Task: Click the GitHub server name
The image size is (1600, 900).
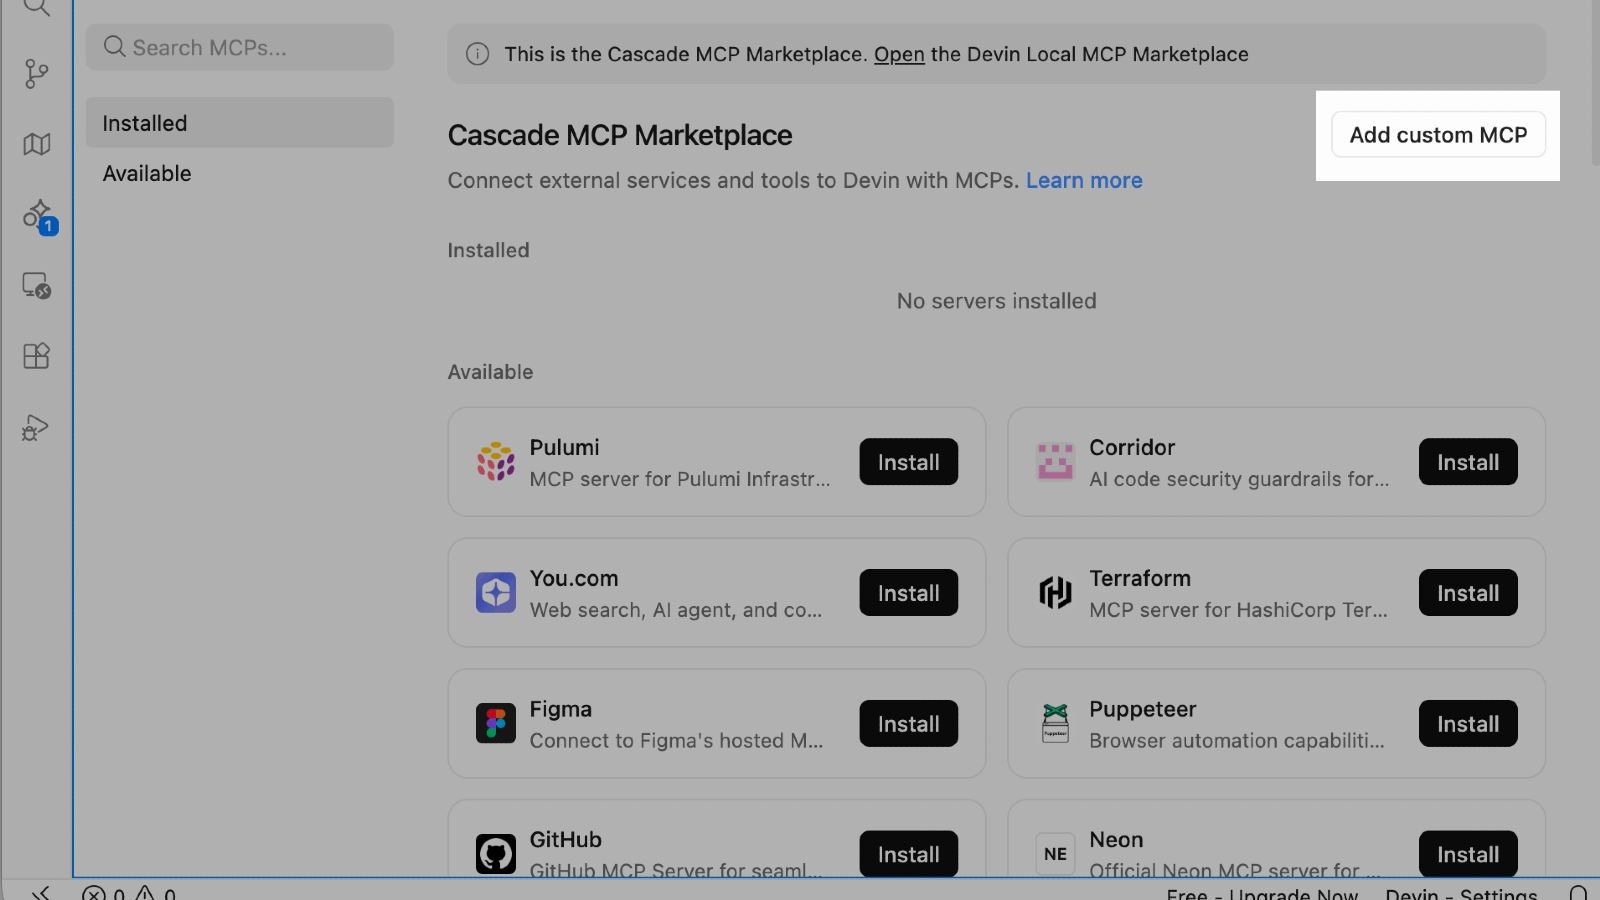Action: click(566, 840)
